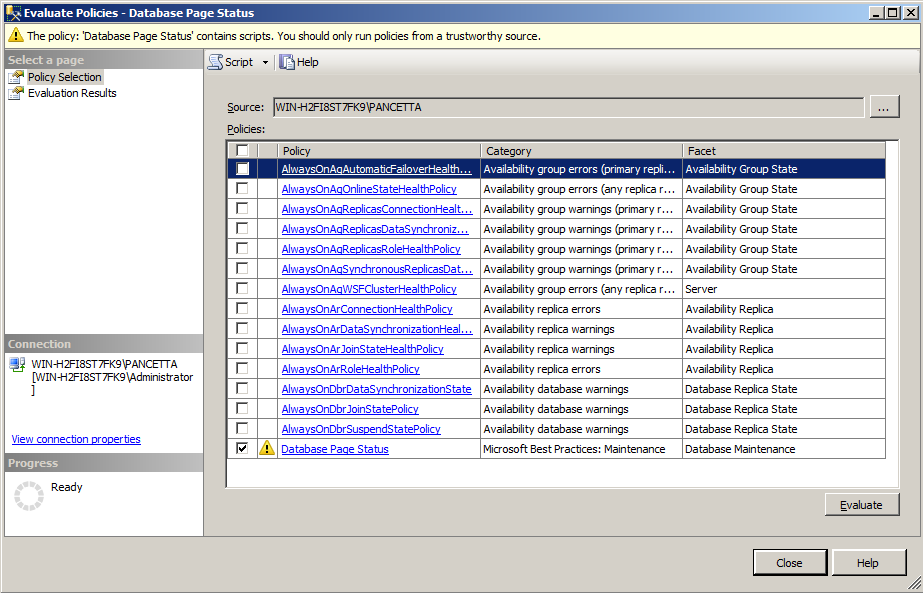
Task: Check the AlwaysOnArConnectionHealthPolicy checkbox
Action: pos(242,309)
